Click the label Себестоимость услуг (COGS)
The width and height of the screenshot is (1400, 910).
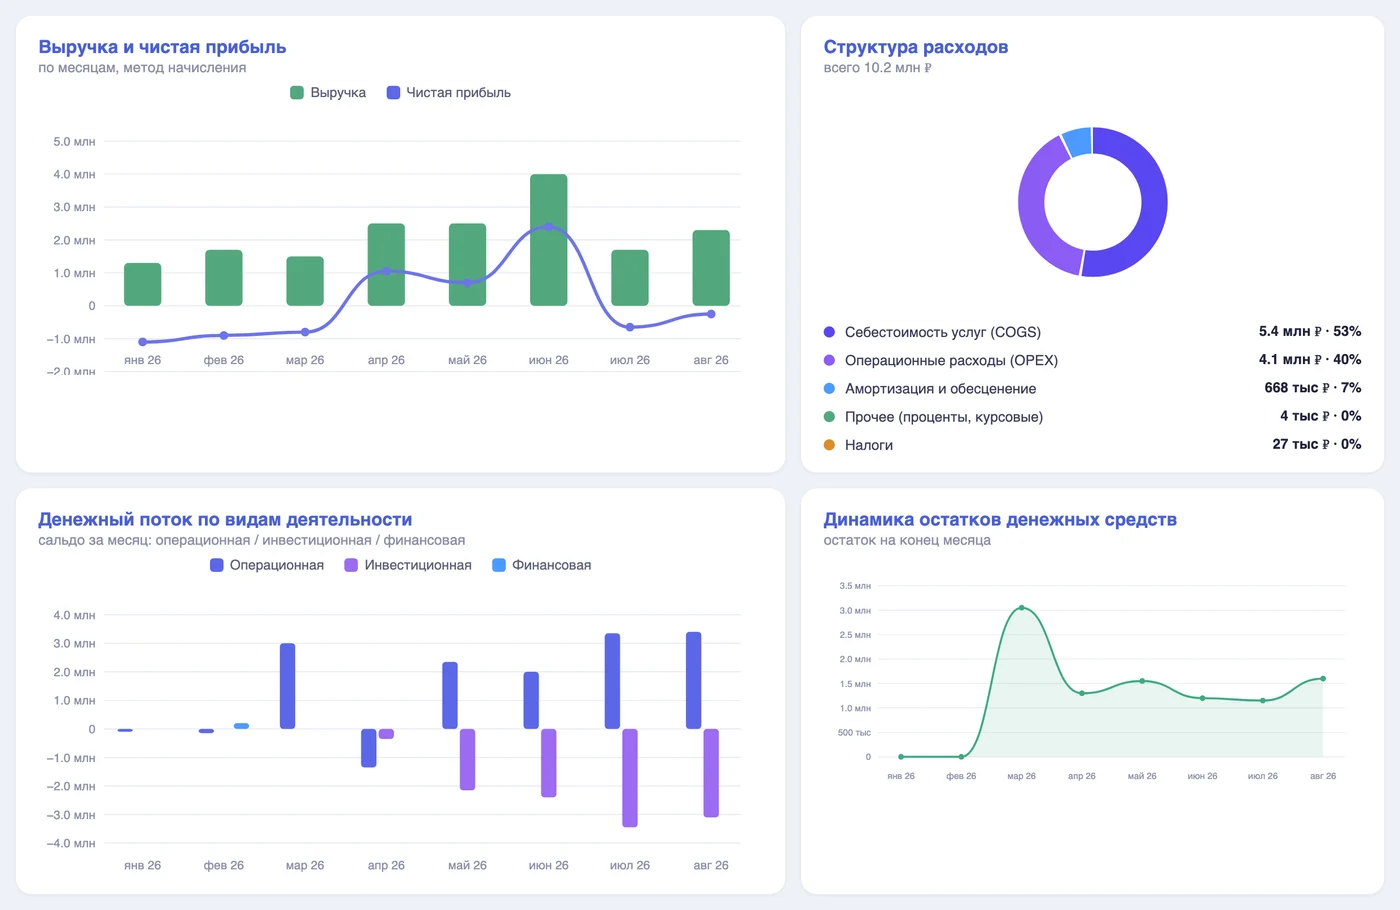click(x=943, y=332)
